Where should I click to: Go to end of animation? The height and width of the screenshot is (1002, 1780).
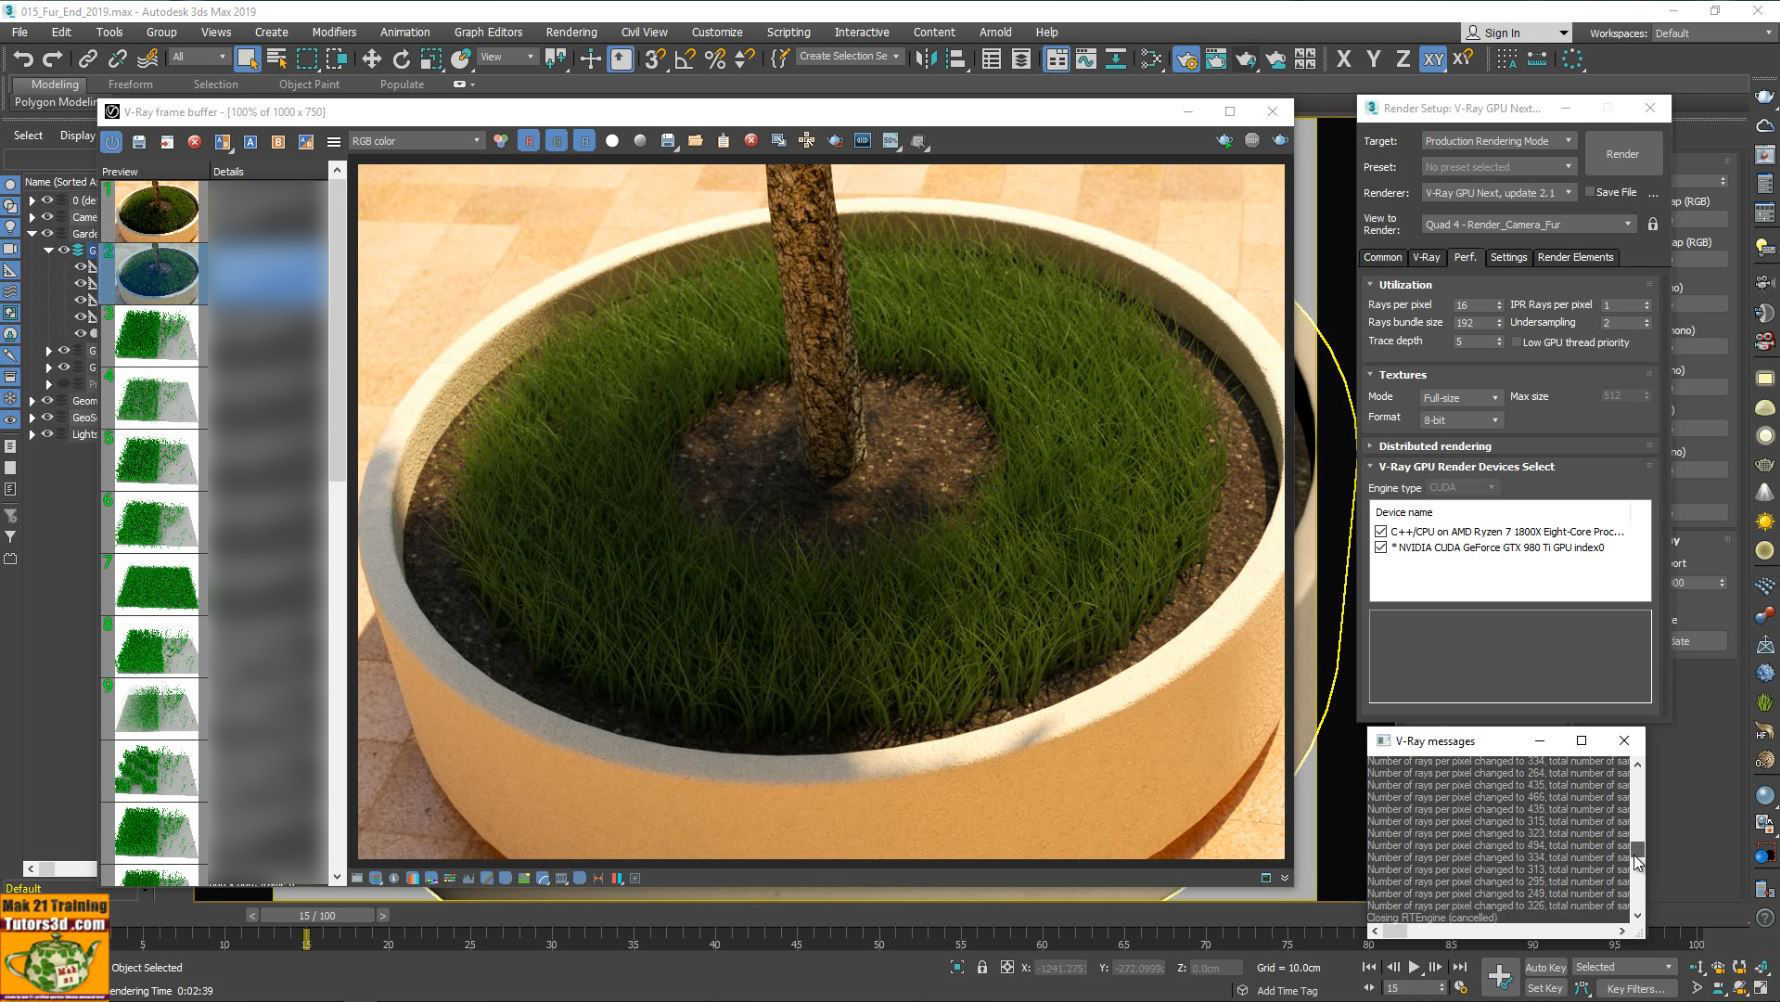coord(1460,967)
